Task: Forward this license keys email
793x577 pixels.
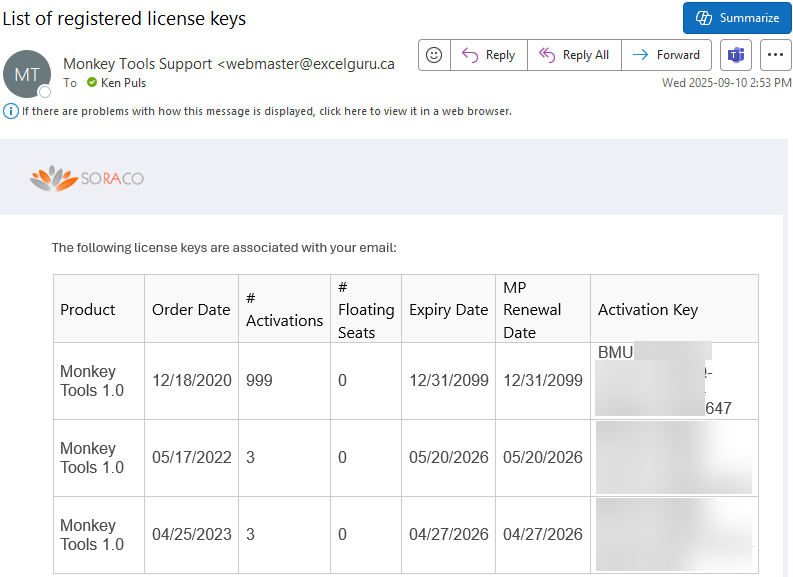Action: pyautogui.click(x=667, y=55)
